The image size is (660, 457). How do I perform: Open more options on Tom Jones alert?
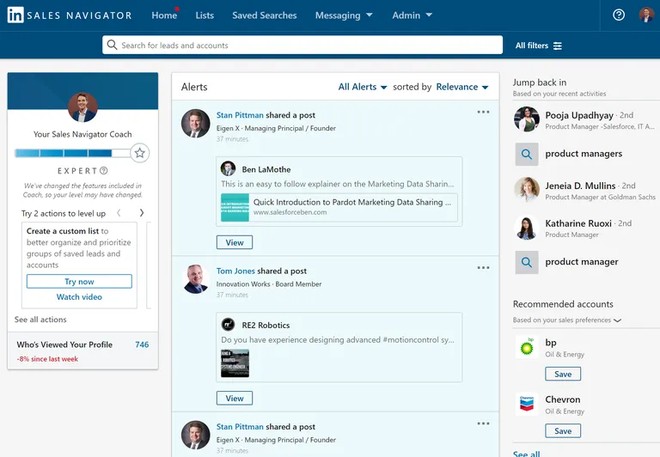483,268
